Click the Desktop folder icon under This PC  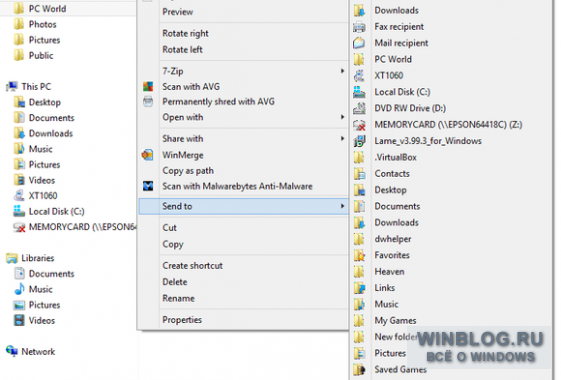(19, 102)
